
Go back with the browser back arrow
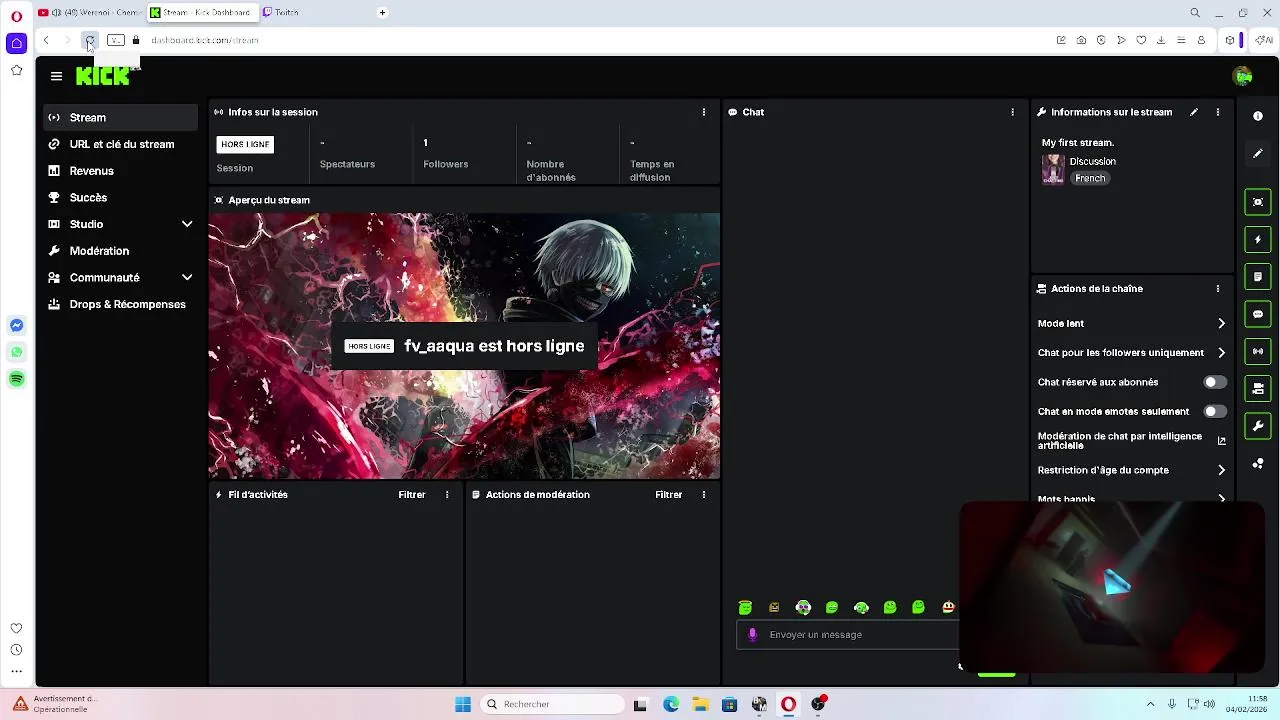point(46,40)
